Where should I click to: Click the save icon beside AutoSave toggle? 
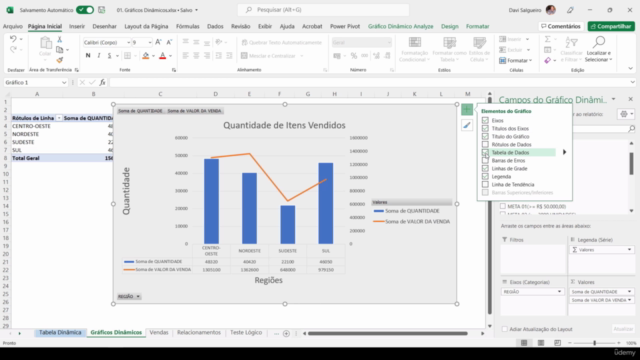[102, 10]
